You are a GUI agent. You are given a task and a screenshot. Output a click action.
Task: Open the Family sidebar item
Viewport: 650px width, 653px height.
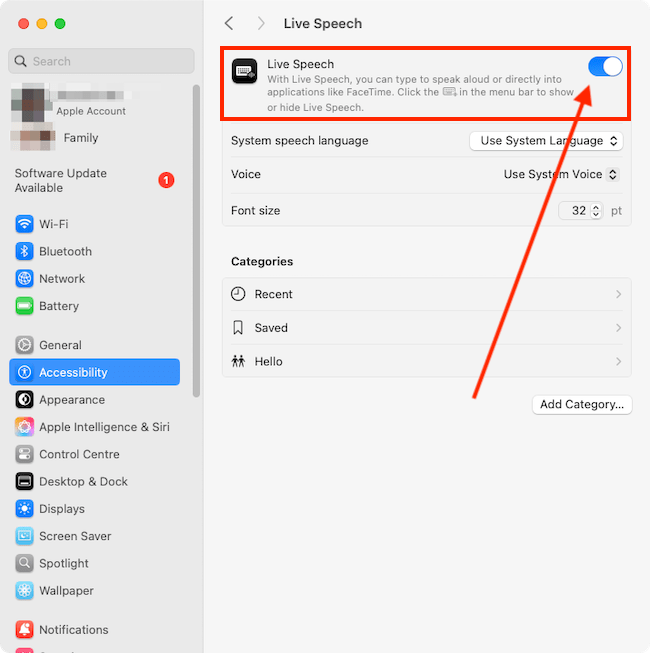coord(81,138)
